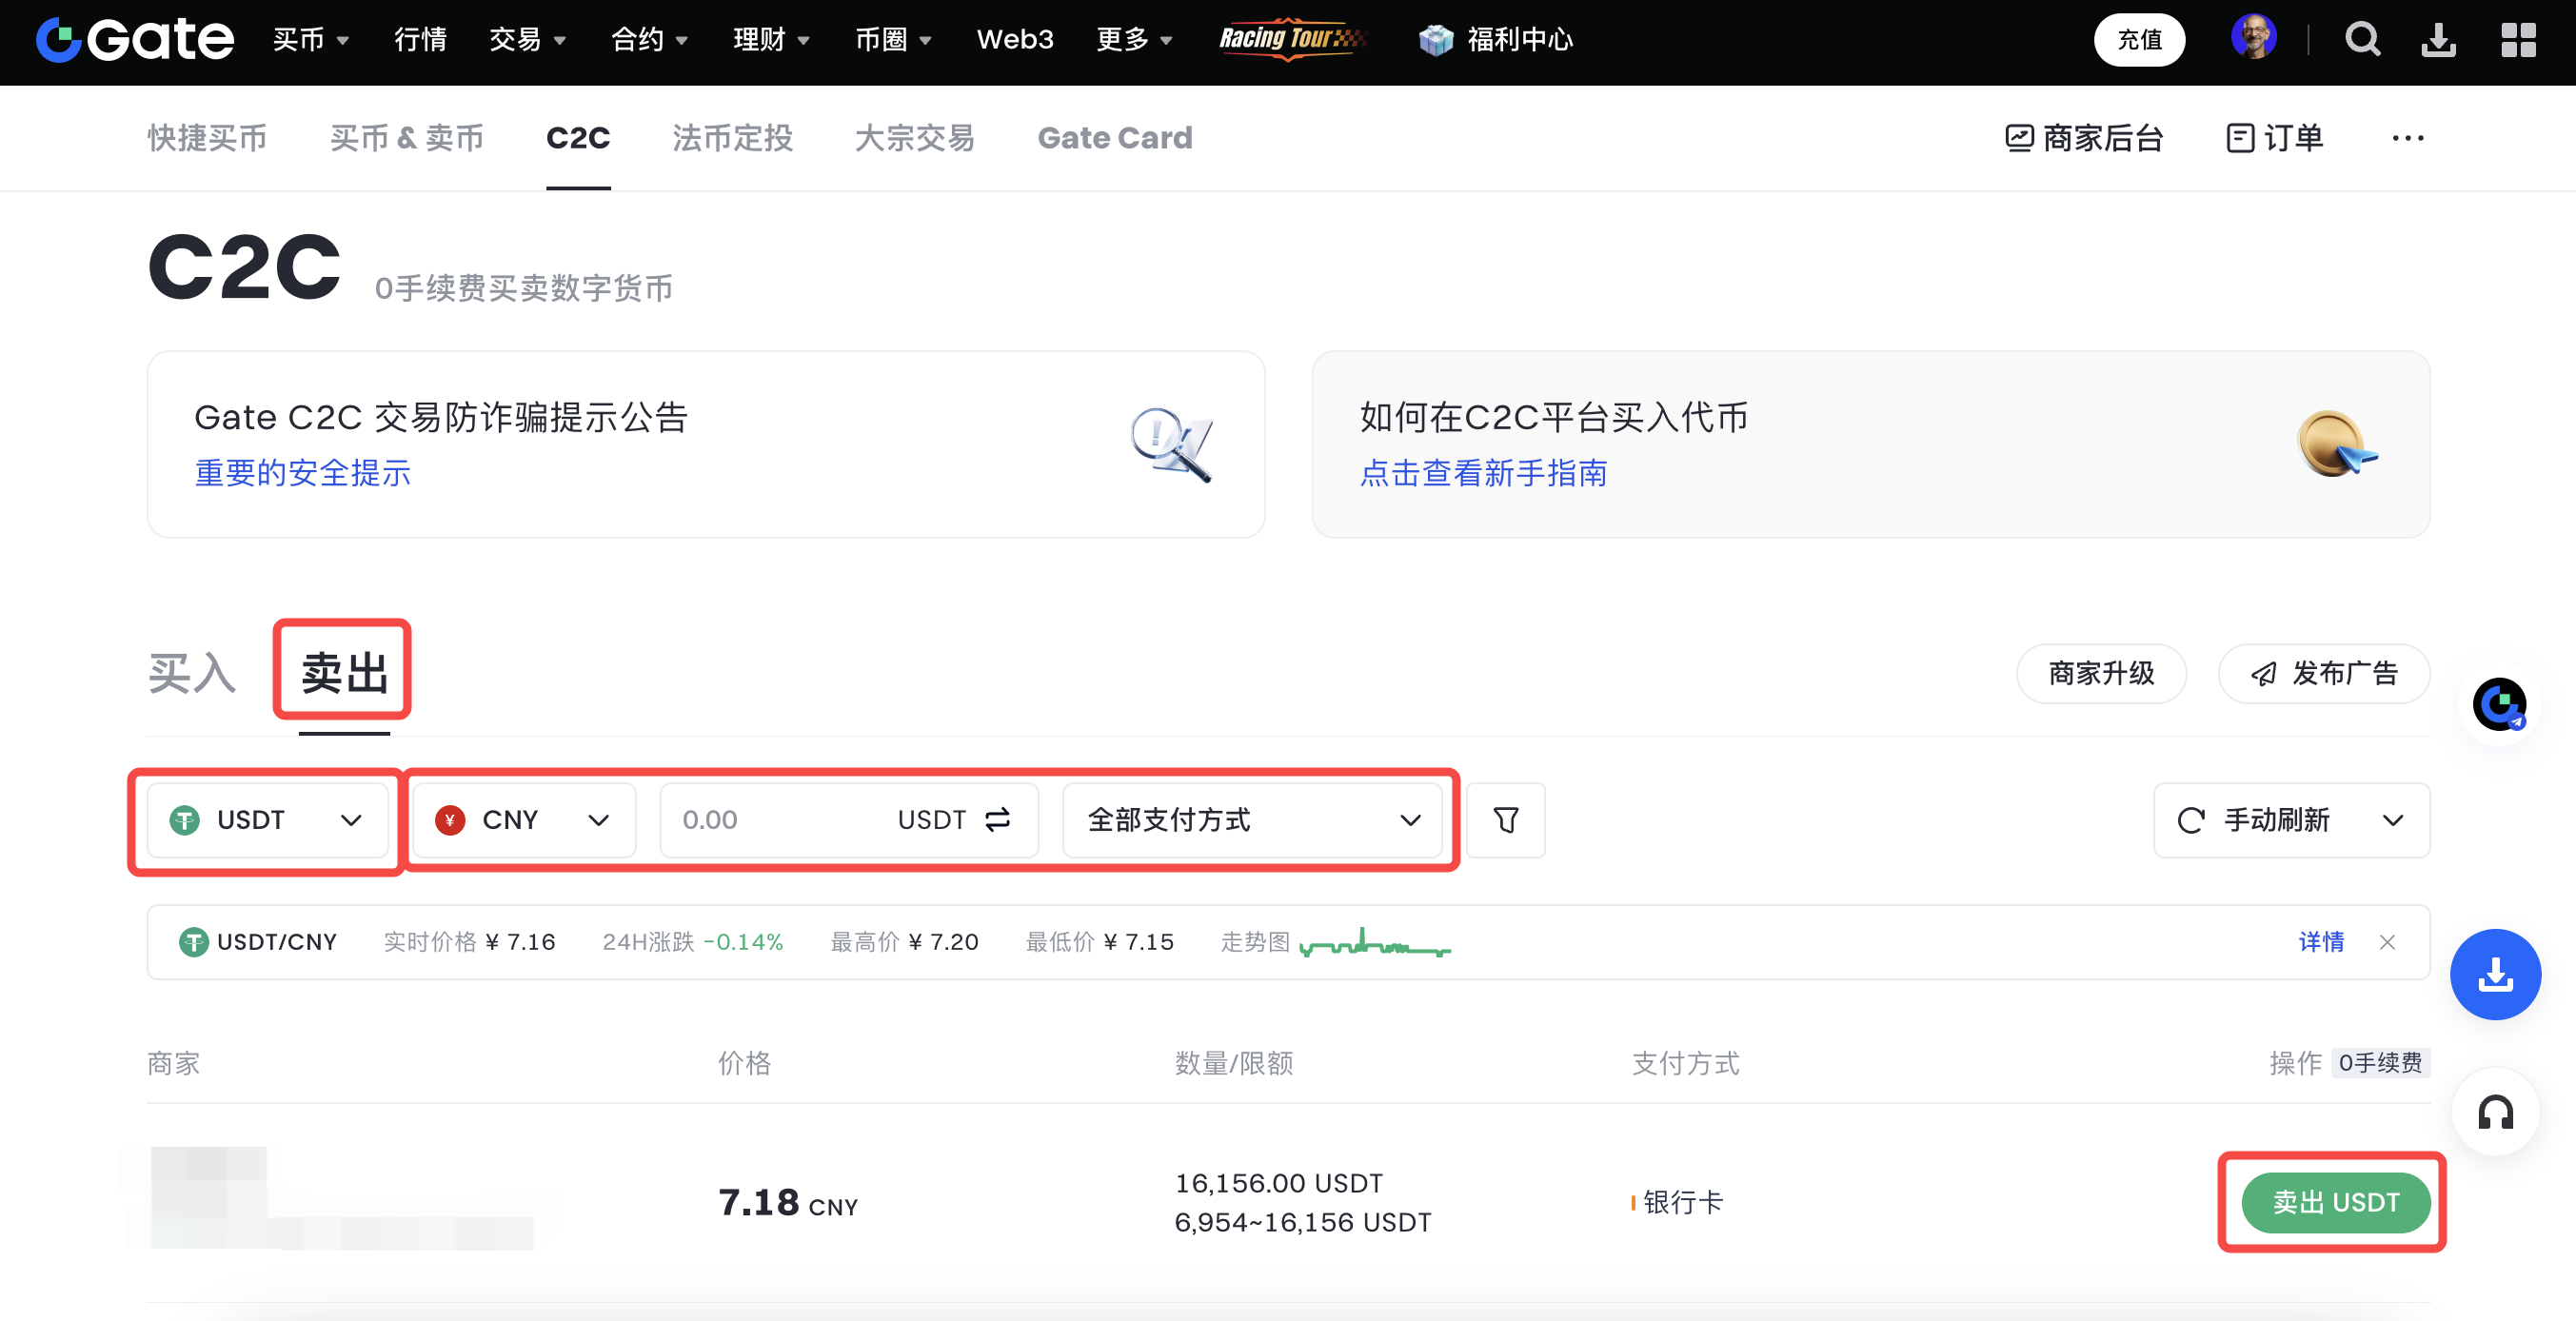Switch to the 买入 tab
This screenshot has height=1321, width=2576.
[x=192, y=672]
